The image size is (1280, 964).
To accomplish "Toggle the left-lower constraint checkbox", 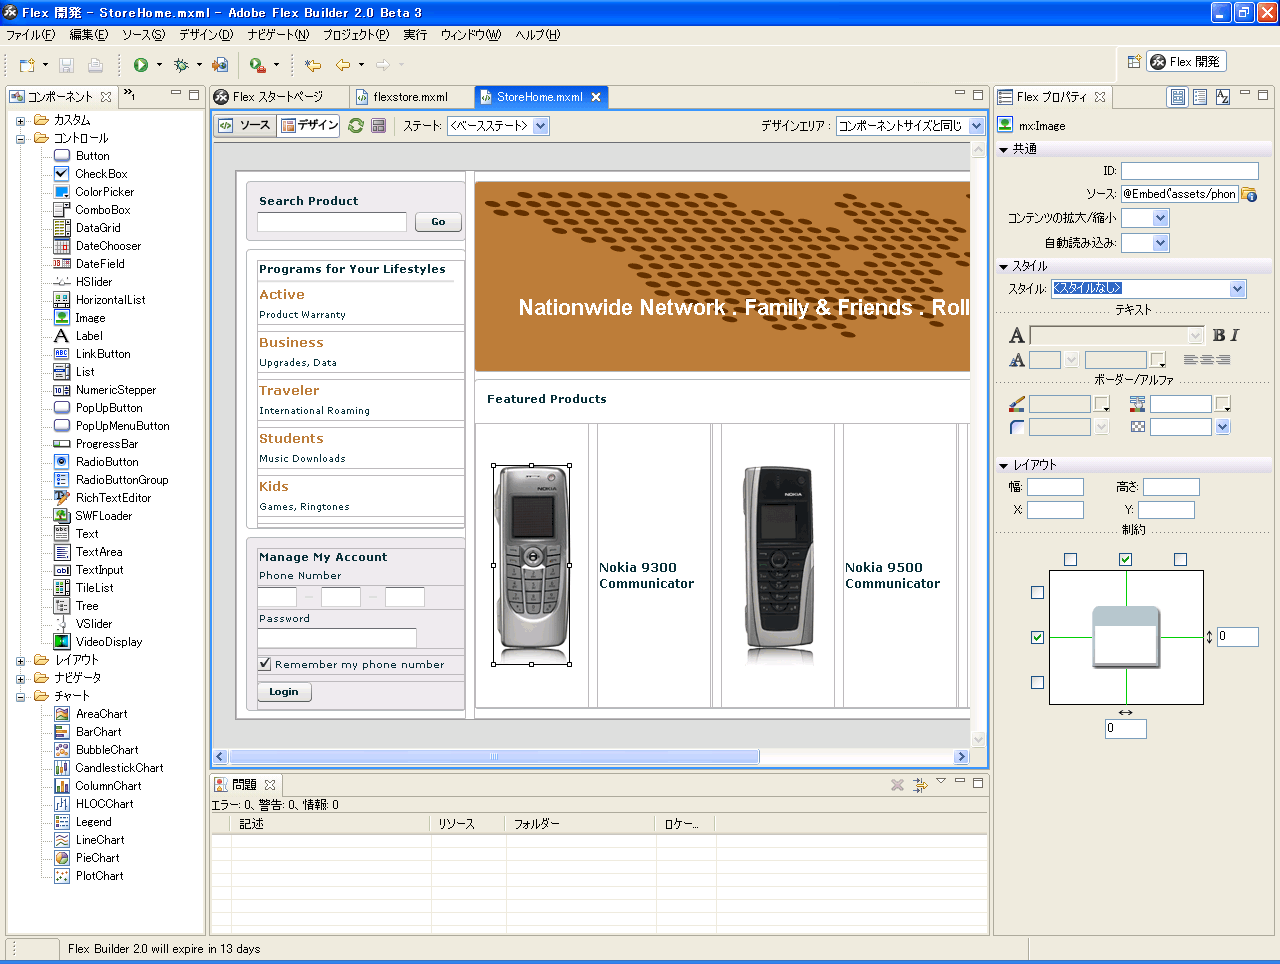I will pyautogui.click(x=1037, y=682).
